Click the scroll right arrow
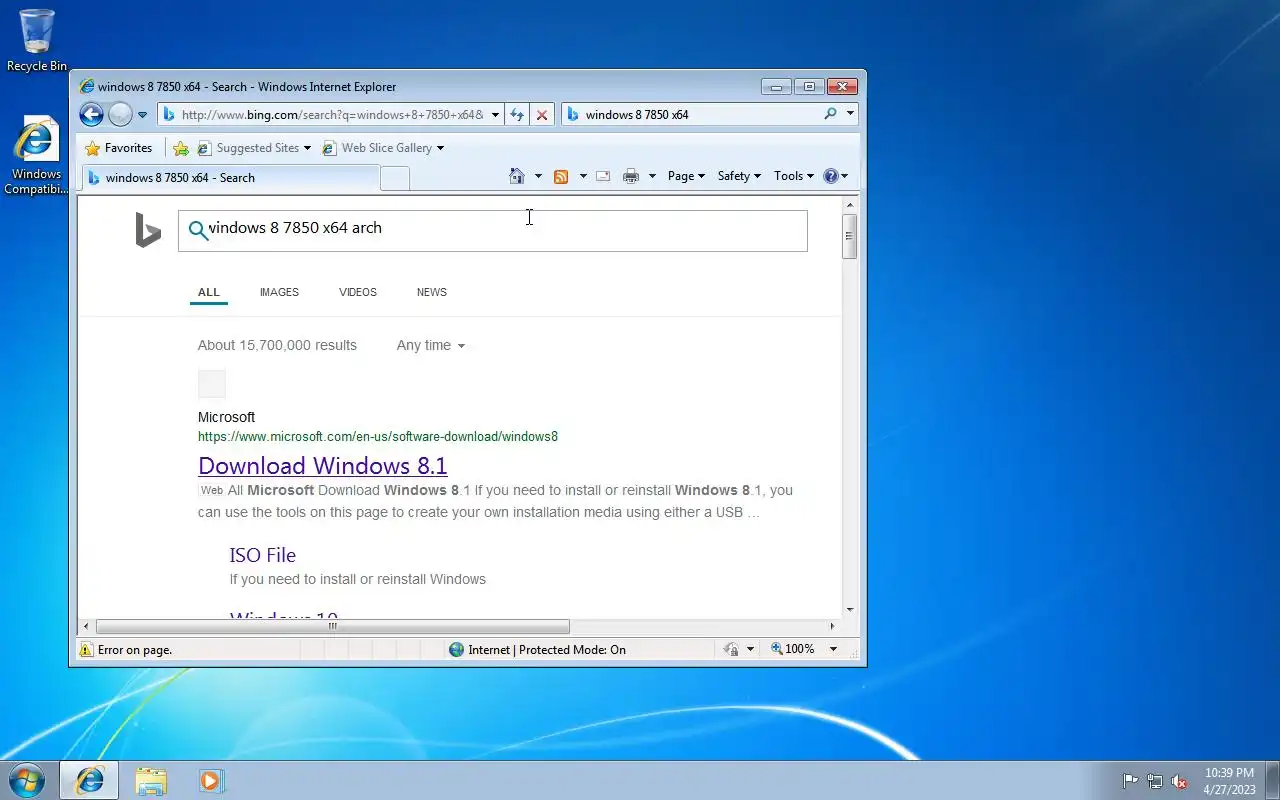The height and width of the screenshot is (800, 1280). tap(832, 627)
